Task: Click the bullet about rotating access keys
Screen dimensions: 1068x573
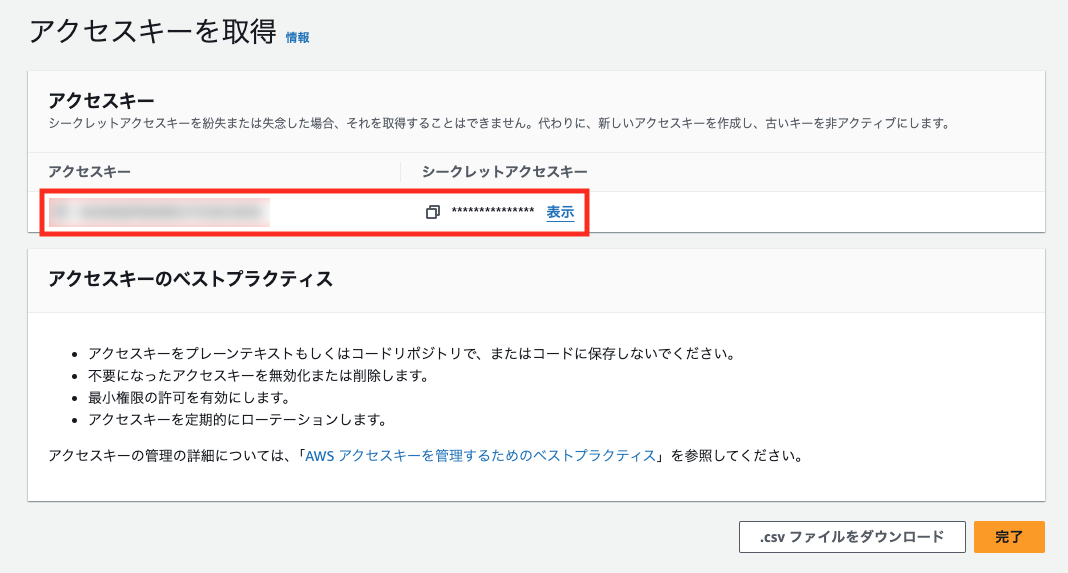Action: [x=237, y=419]
